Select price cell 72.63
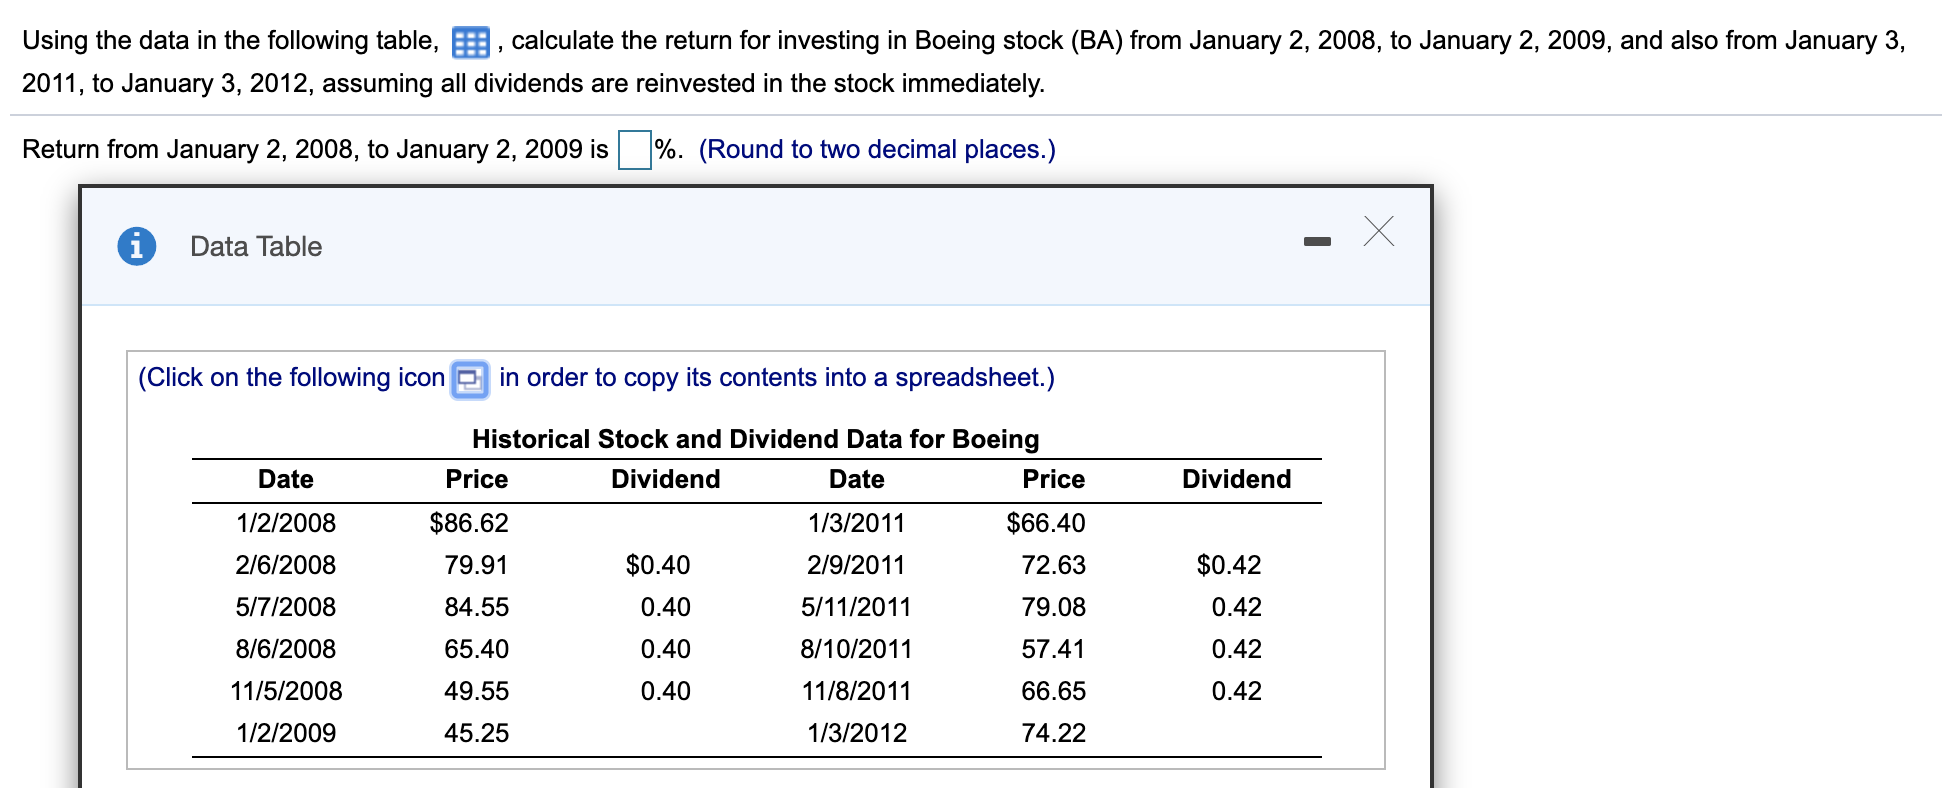Screen dimensions: 1942x788 (1053, 565)
